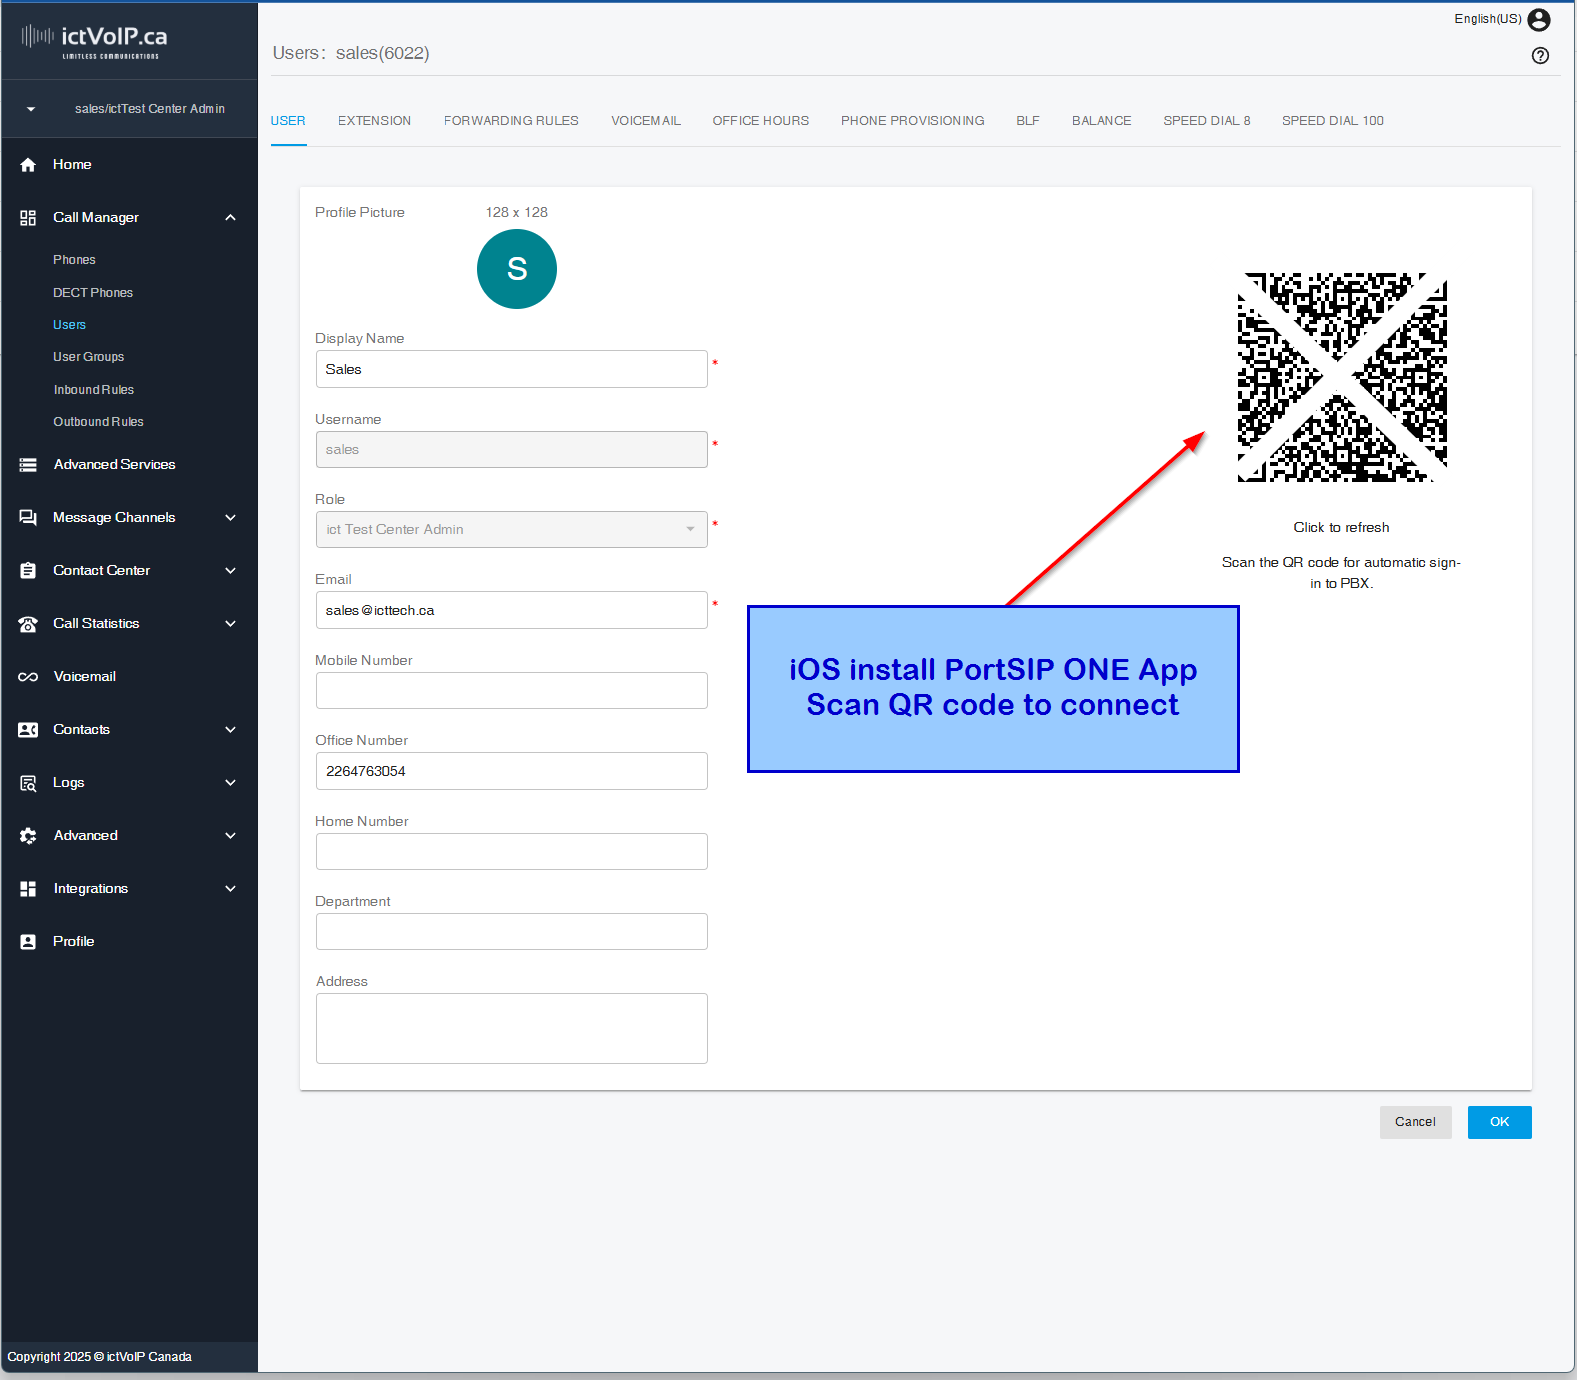
Task: Click the Address text area
Action: [x=511, y=1028]
